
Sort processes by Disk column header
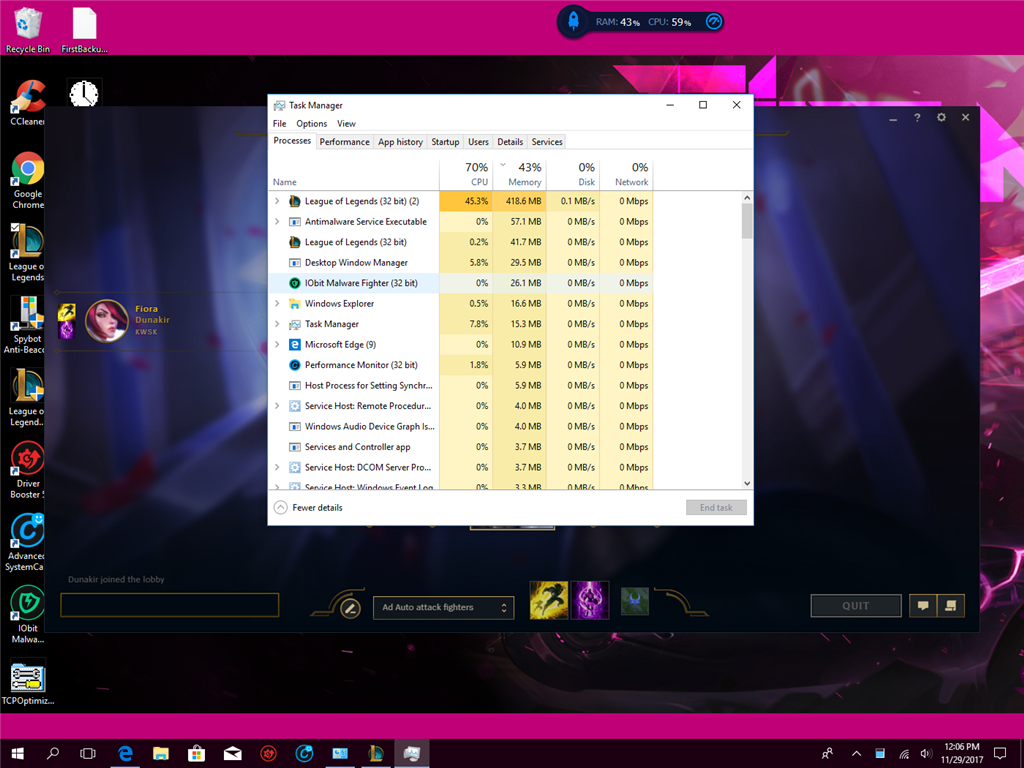coord(573,174)
